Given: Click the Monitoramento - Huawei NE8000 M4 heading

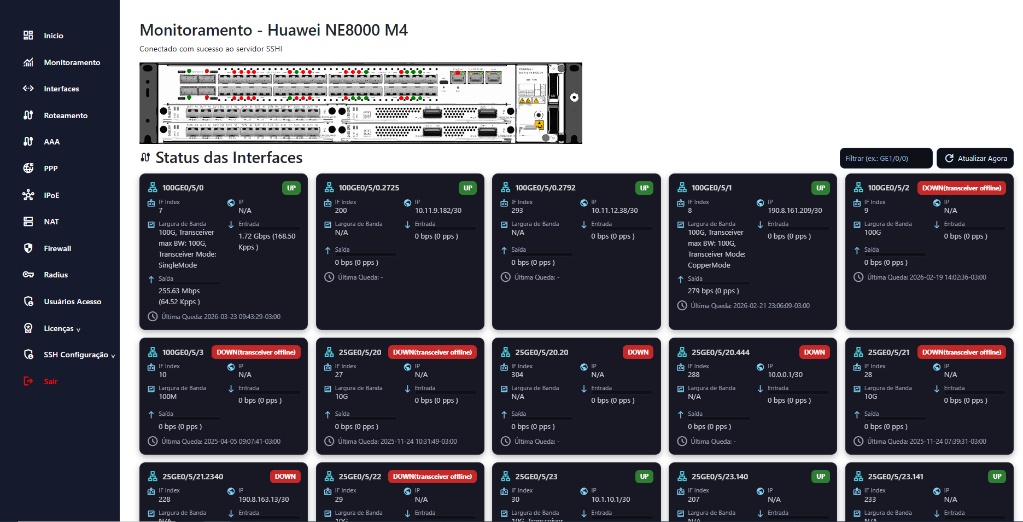Looking at the screenshot, I should [274, 30].
